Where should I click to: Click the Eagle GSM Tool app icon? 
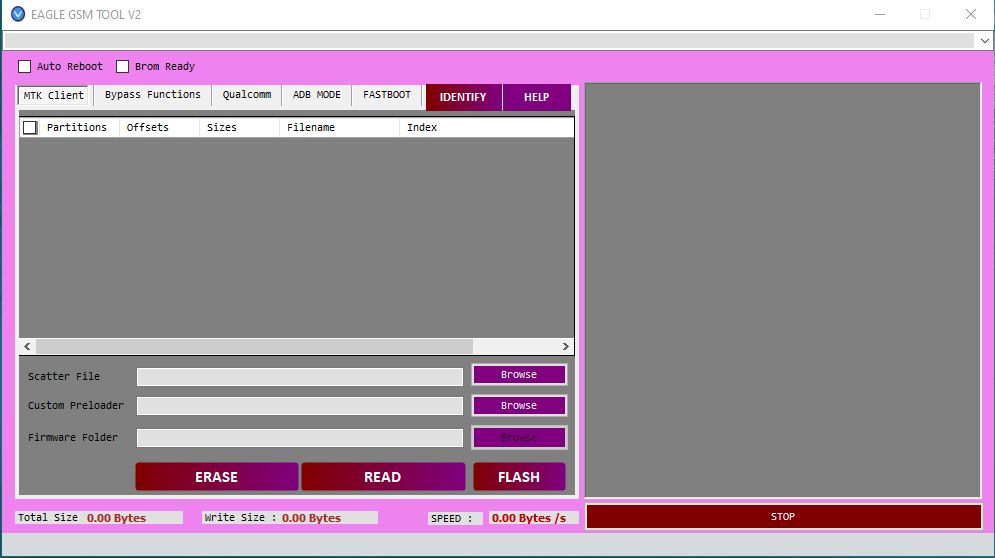pyautogui.click(x=18, y=14)
